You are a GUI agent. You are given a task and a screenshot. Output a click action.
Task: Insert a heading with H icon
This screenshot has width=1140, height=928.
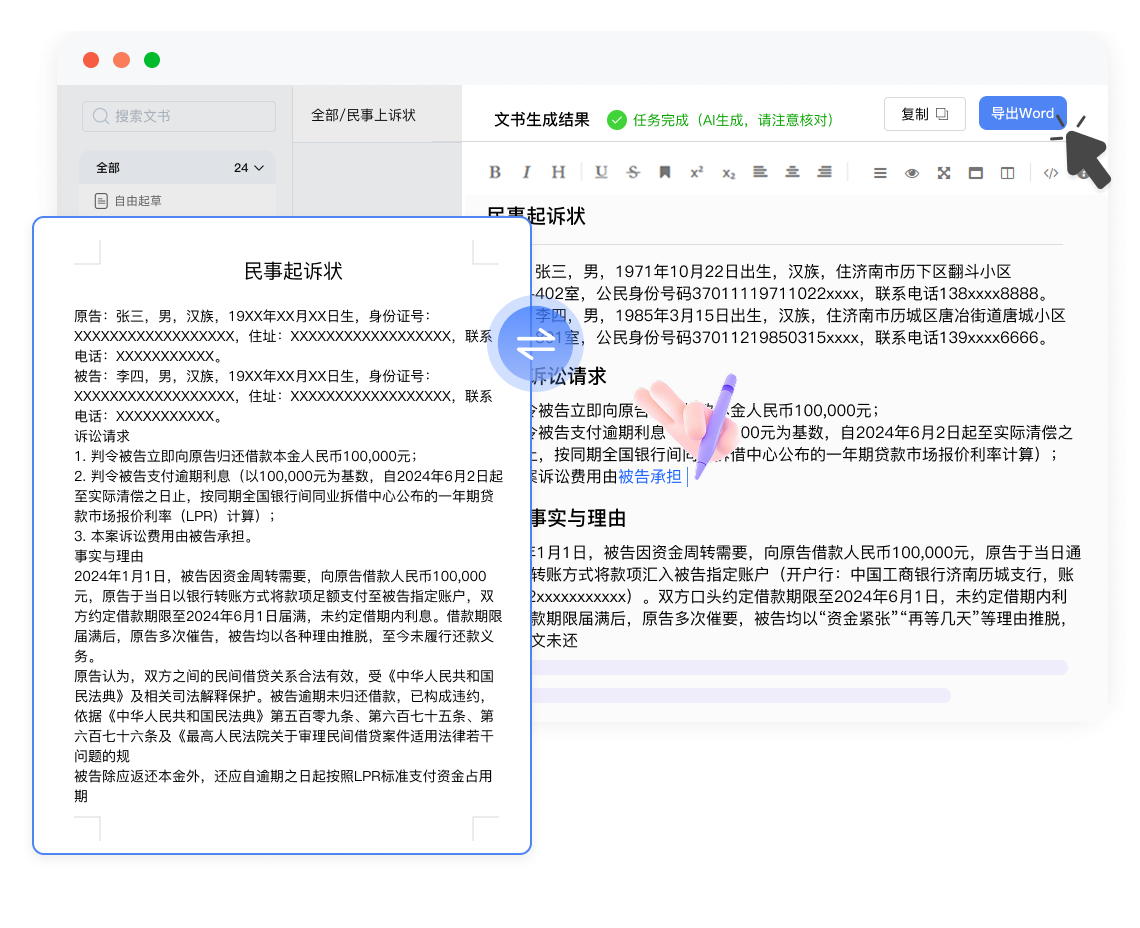tap(559, 172)
